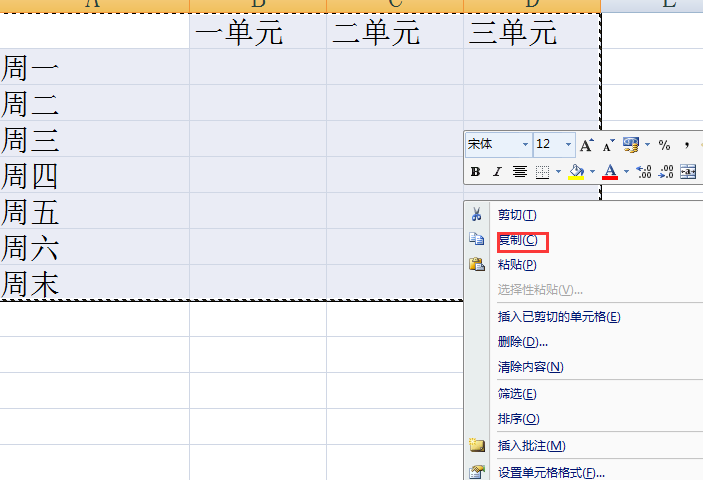
Task: Select the empty cell under 二单元 in 周三 row
Action: [395, 139]
